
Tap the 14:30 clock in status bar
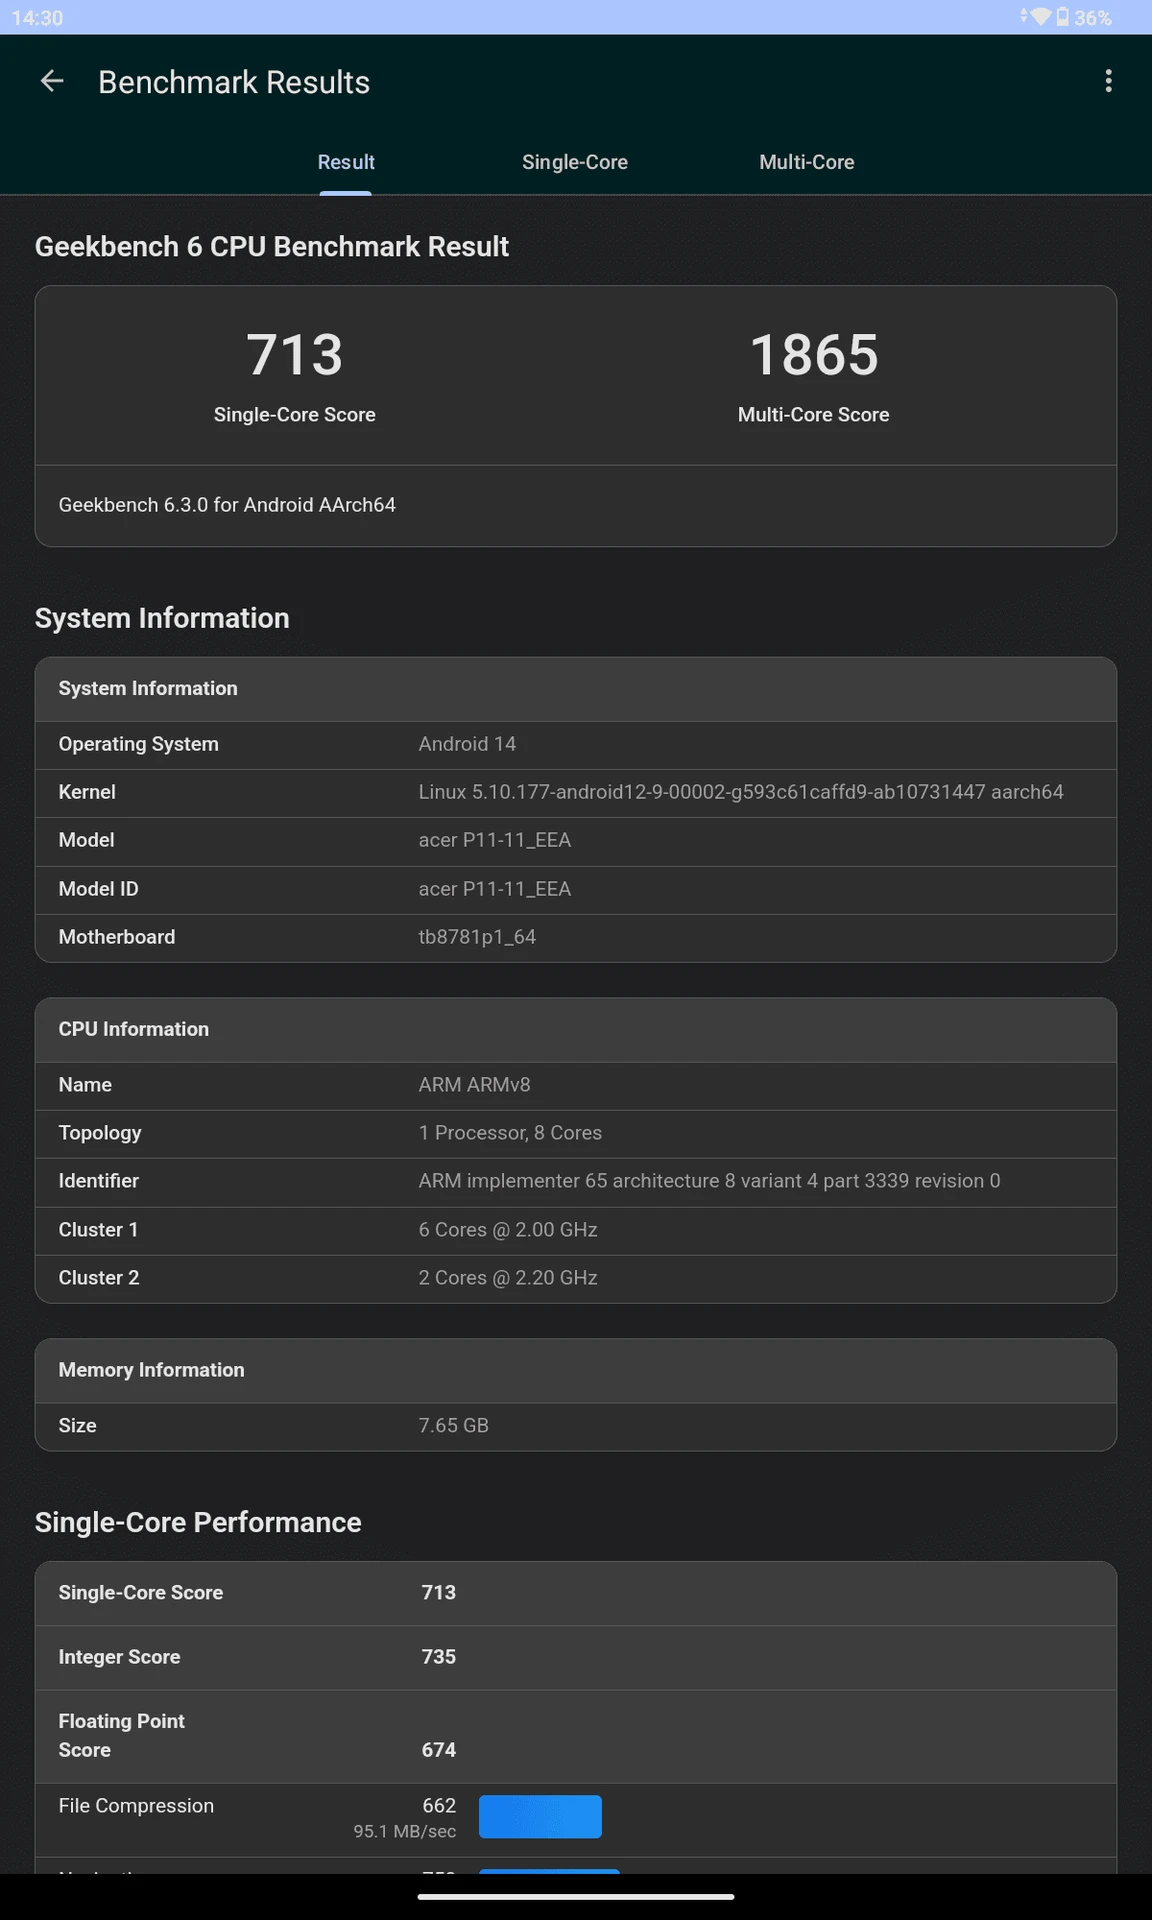37,18
